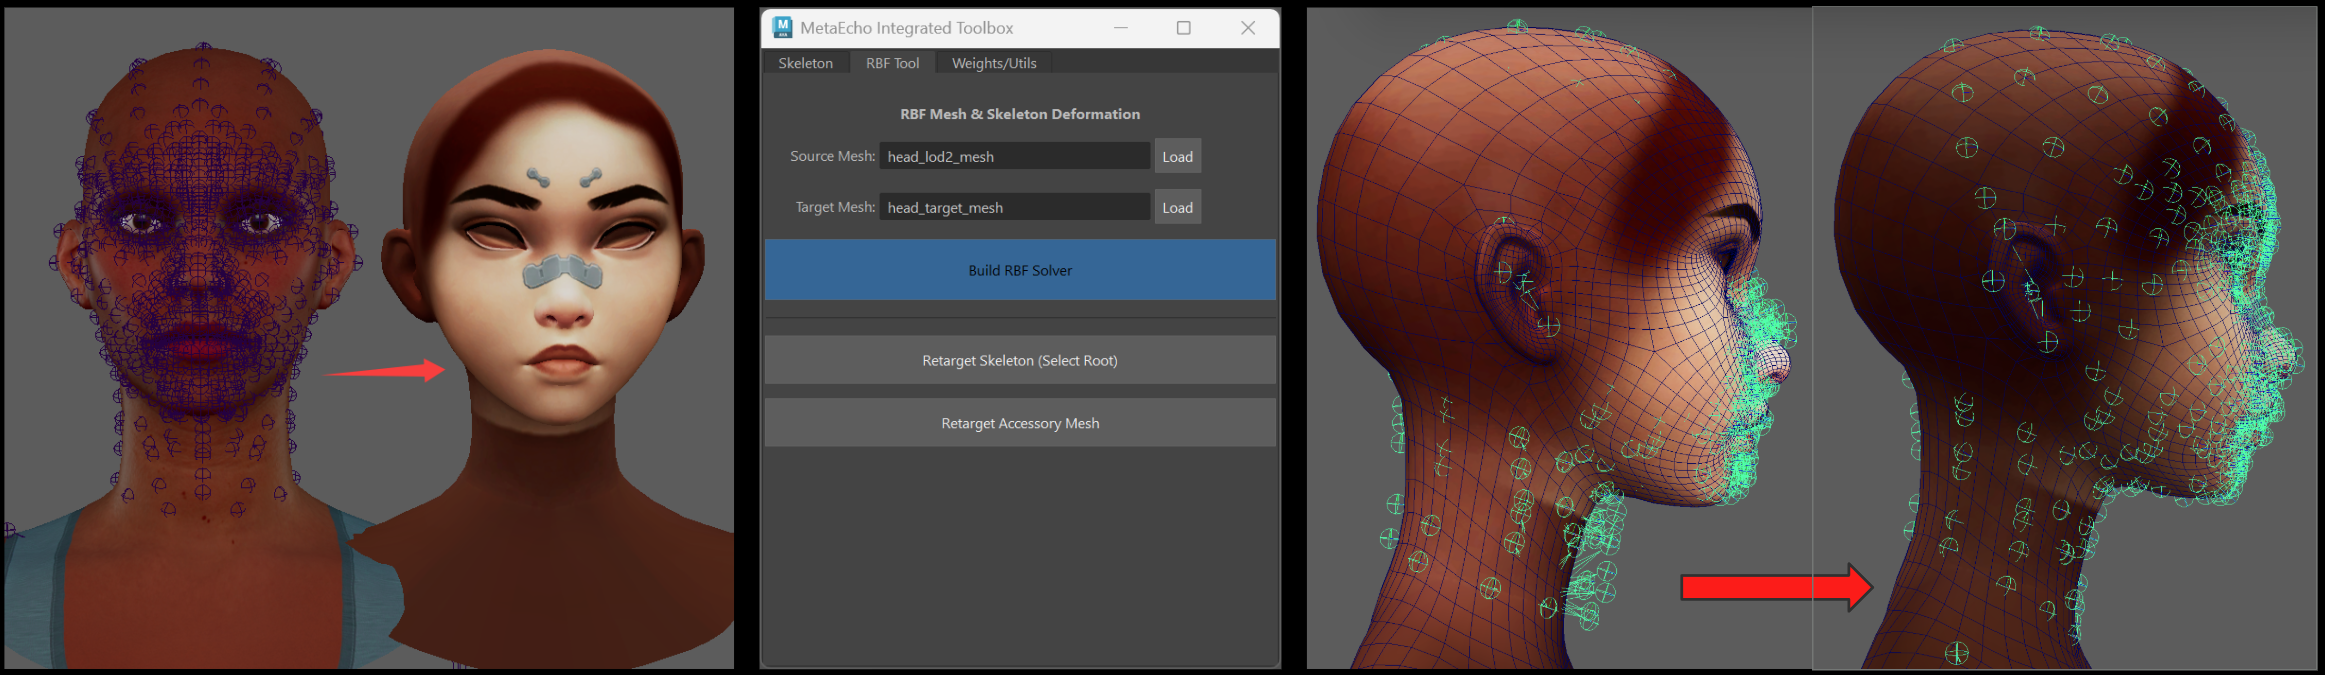
Task: Minimize the MetaEcho Integrated Toolbox window
Action: (1121, 28)
